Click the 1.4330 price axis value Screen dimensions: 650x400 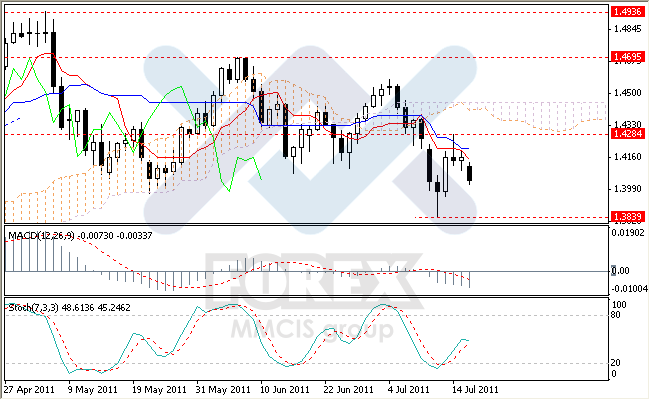628,124
